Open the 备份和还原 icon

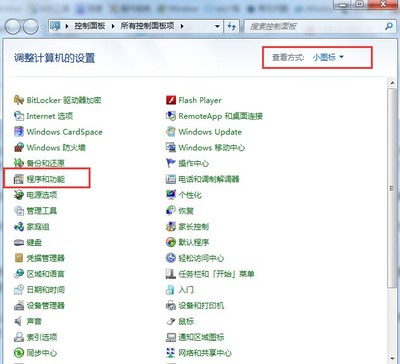pyautogui.click(x=19, y=163)
